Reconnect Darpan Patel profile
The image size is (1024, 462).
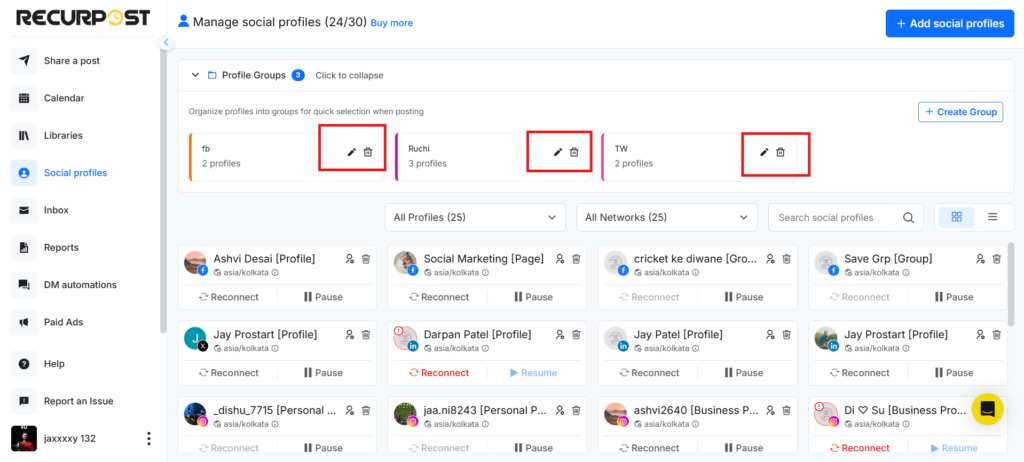coord(439,372)
